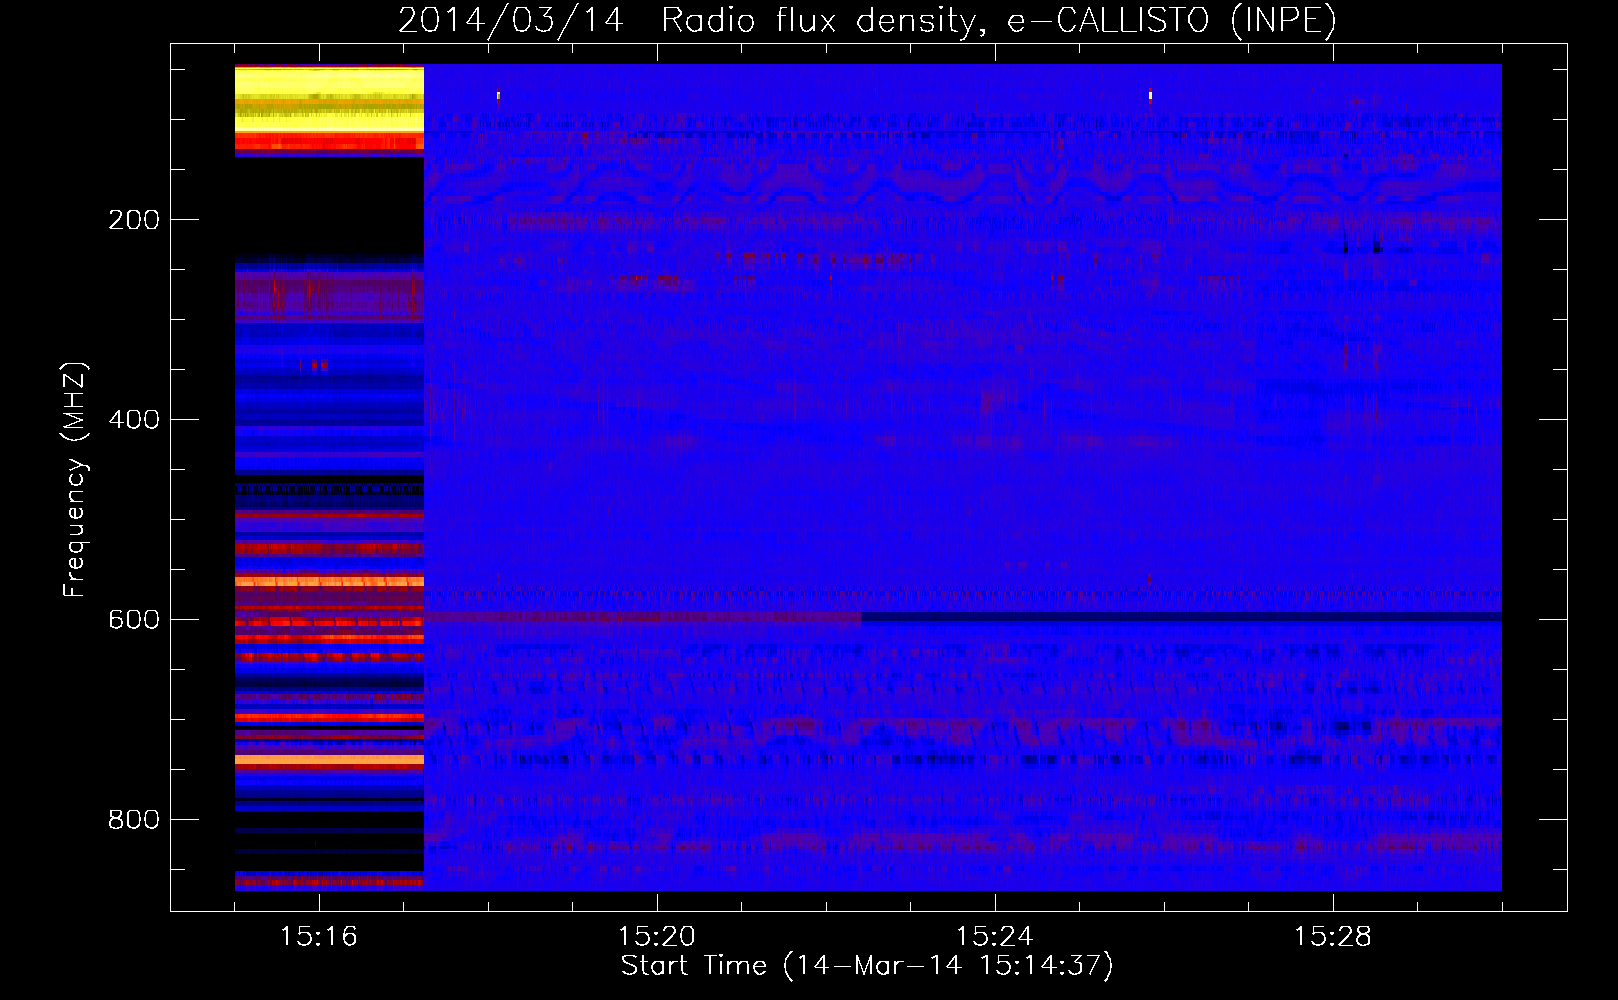The image size is (1618, 1000).
Task: Click the 15:20 time tick label
Action: [656, 937]
